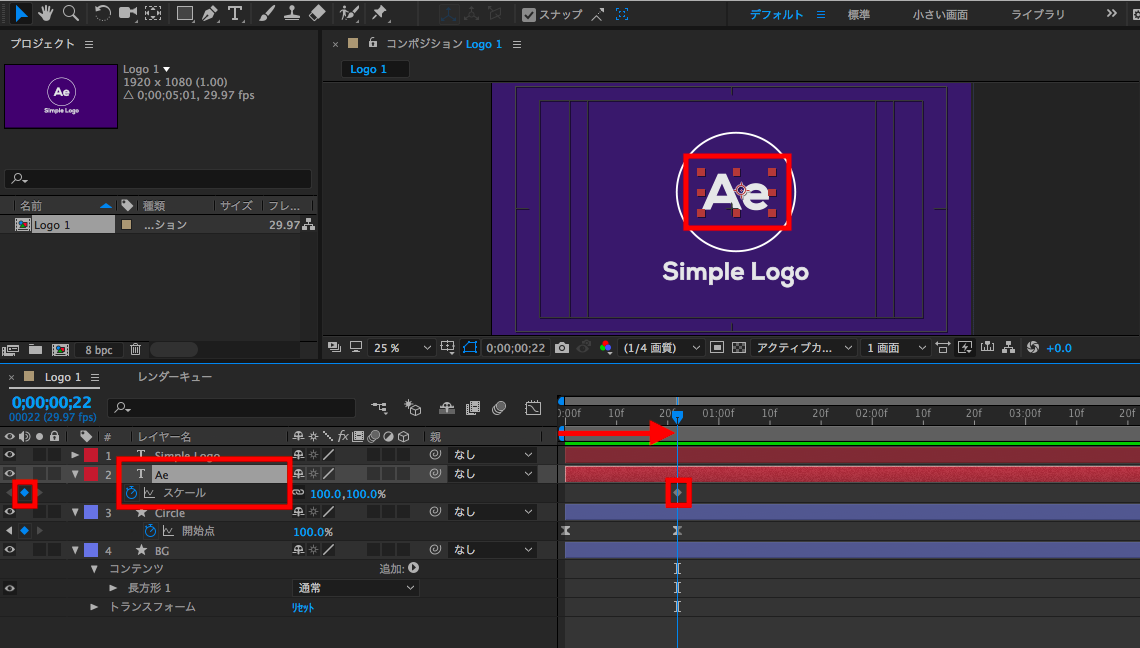Open the 25% magnification dropdown
The height and width of the screenshot is (648, 1140).
pos(402,348)
